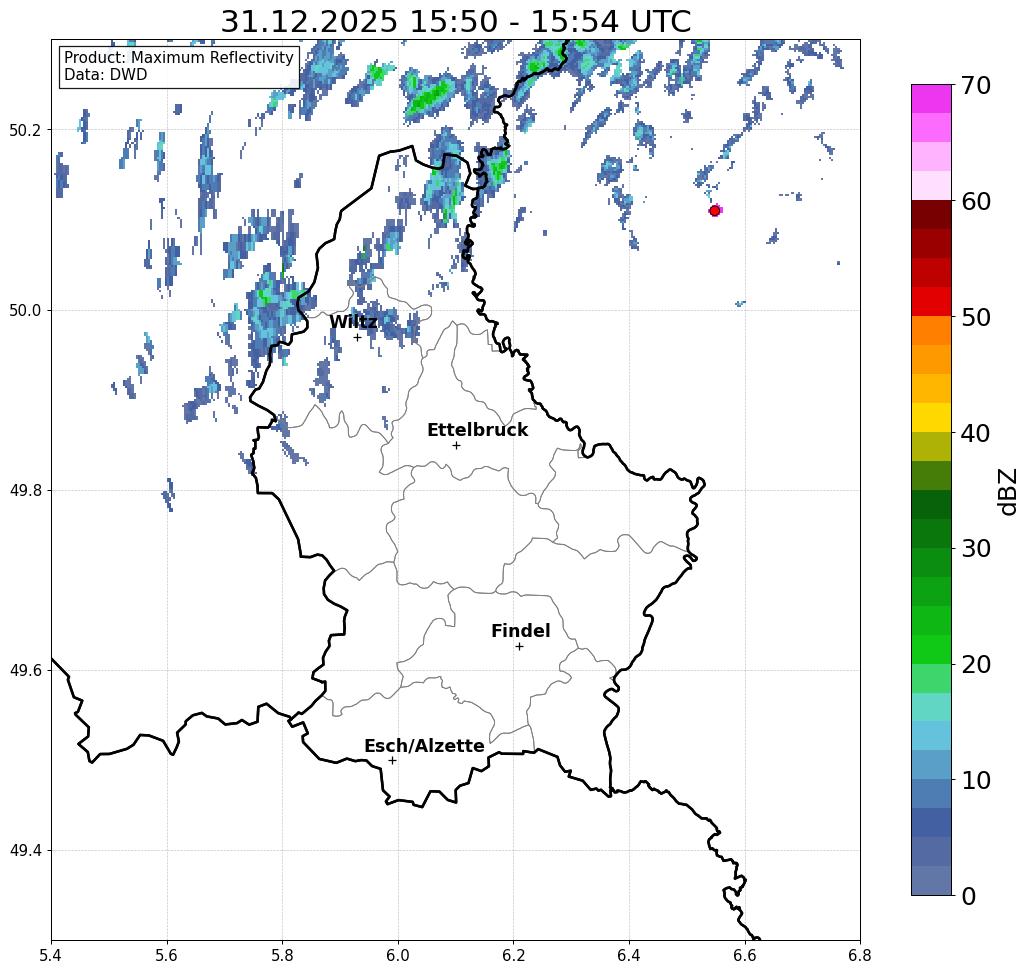Click the colorbar tick label 50
Screen dimensions: 1029x973
point(976,317)
